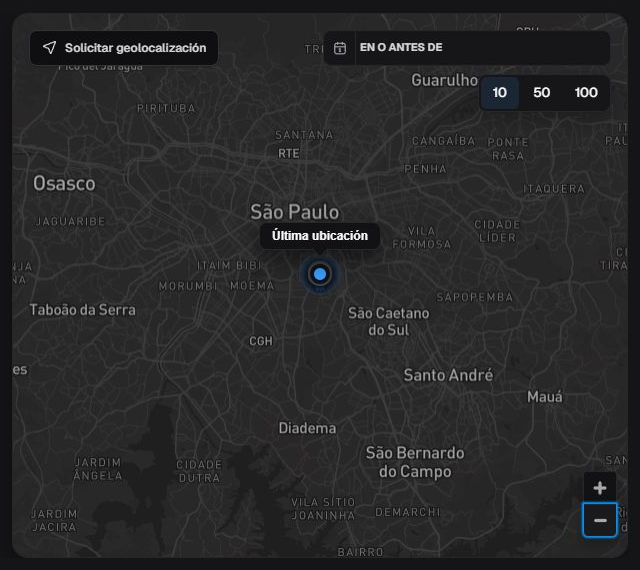Click the PONTE RASA label

(508, 149)
